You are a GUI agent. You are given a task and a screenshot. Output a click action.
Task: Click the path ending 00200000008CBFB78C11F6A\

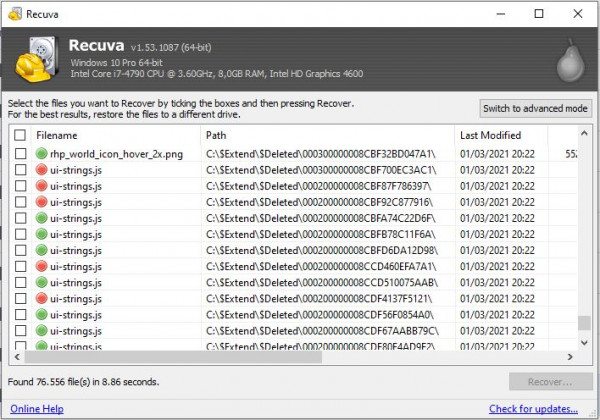pos(321,234)
